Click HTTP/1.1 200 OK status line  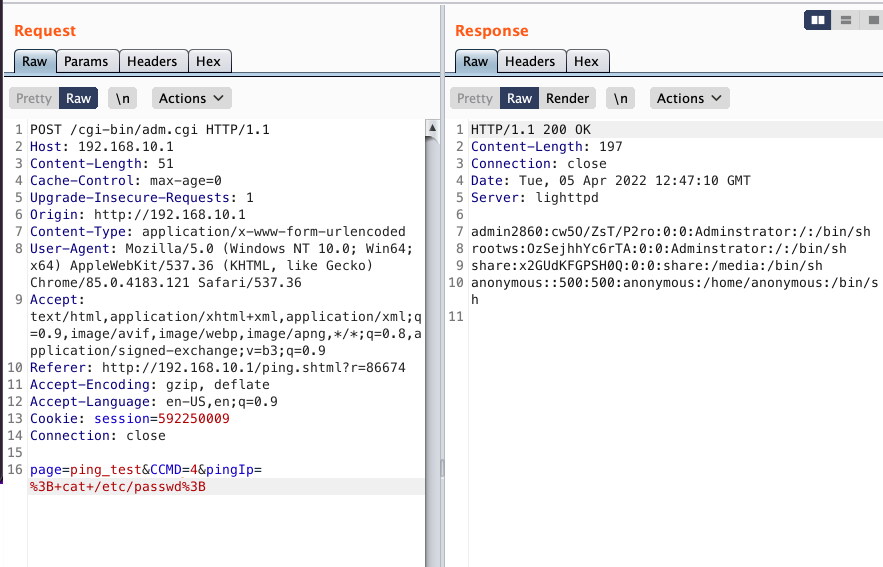[x=531, y=130]
